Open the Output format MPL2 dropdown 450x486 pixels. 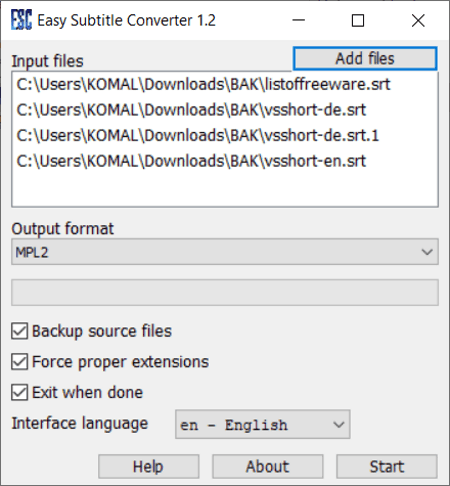coord(225,252)
